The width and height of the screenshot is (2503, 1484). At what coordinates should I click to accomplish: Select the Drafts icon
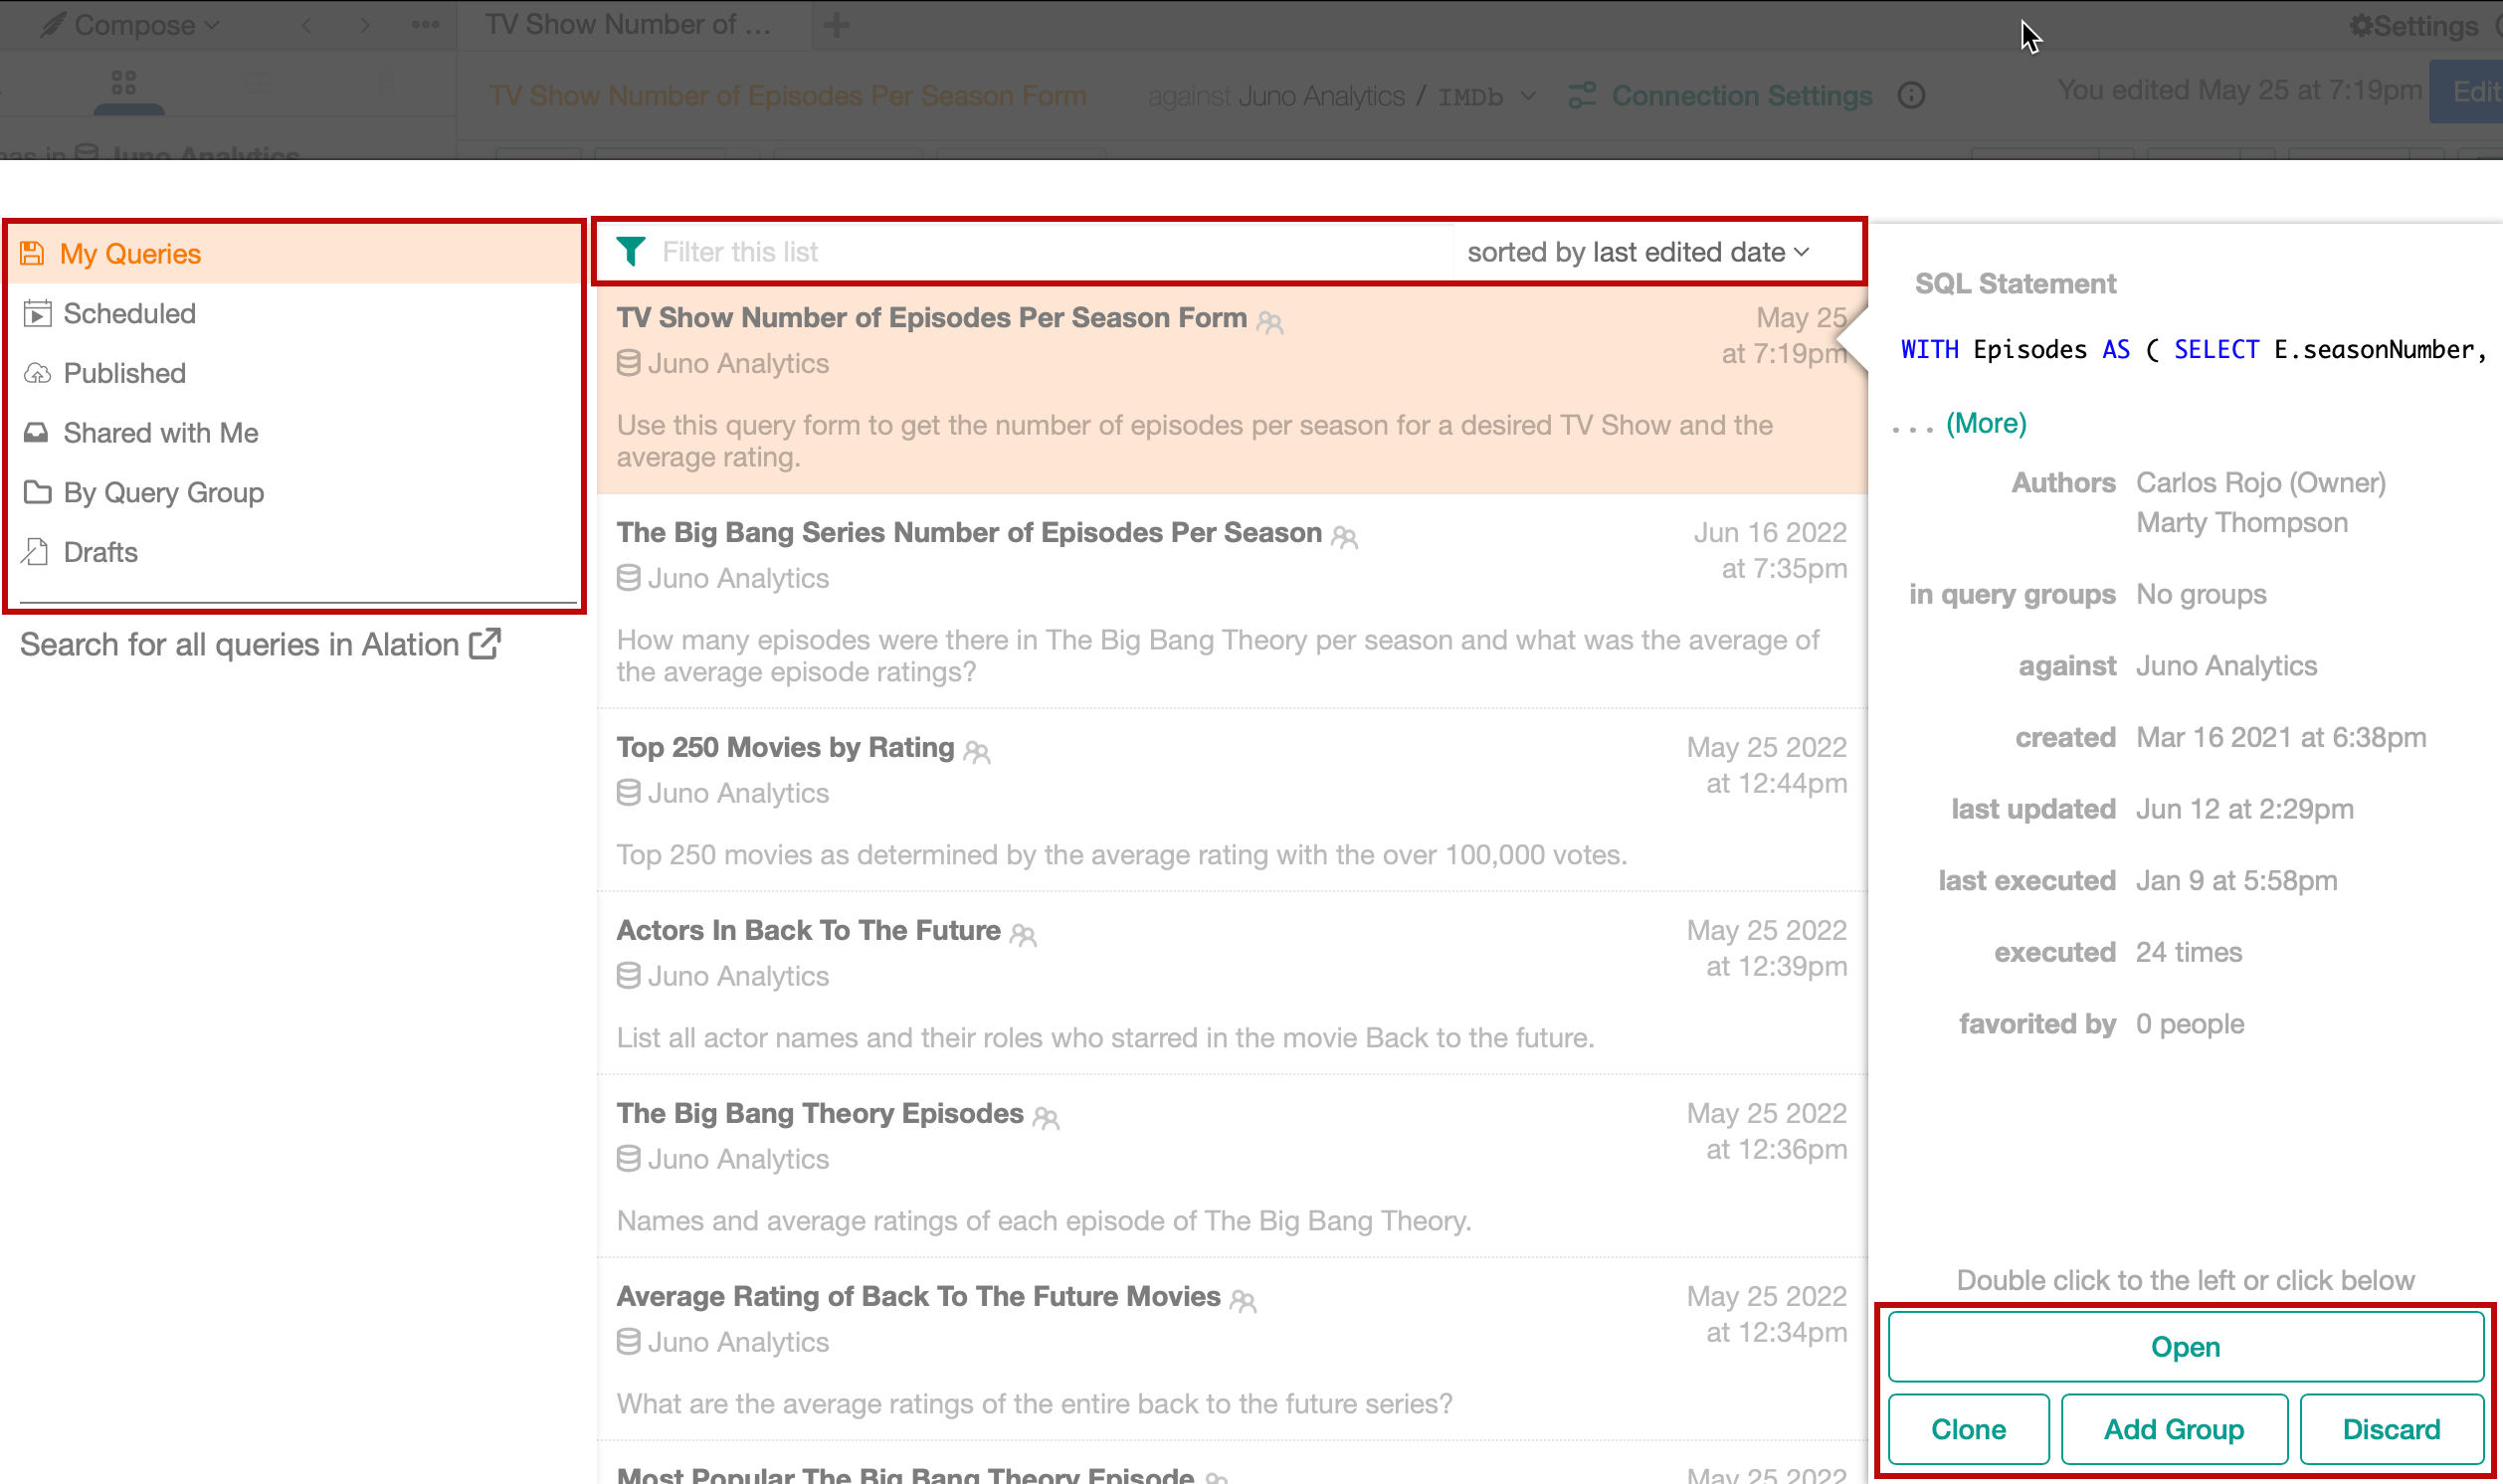click(34, 549)
